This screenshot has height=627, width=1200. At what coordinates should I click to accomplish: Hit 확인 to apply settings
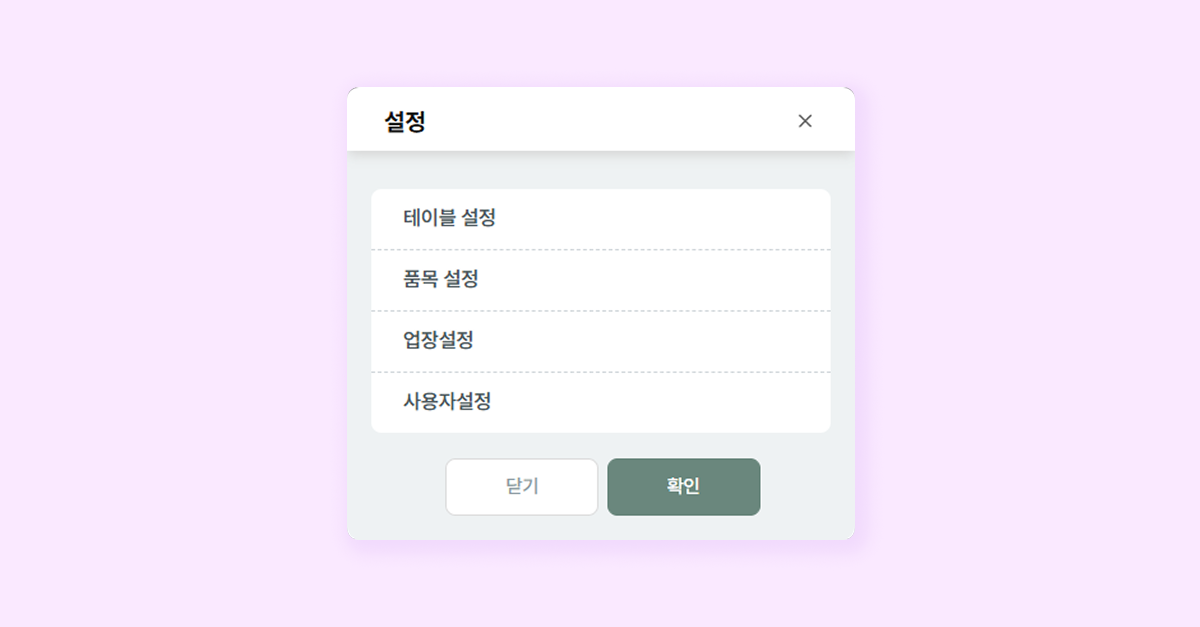[683, 487]
